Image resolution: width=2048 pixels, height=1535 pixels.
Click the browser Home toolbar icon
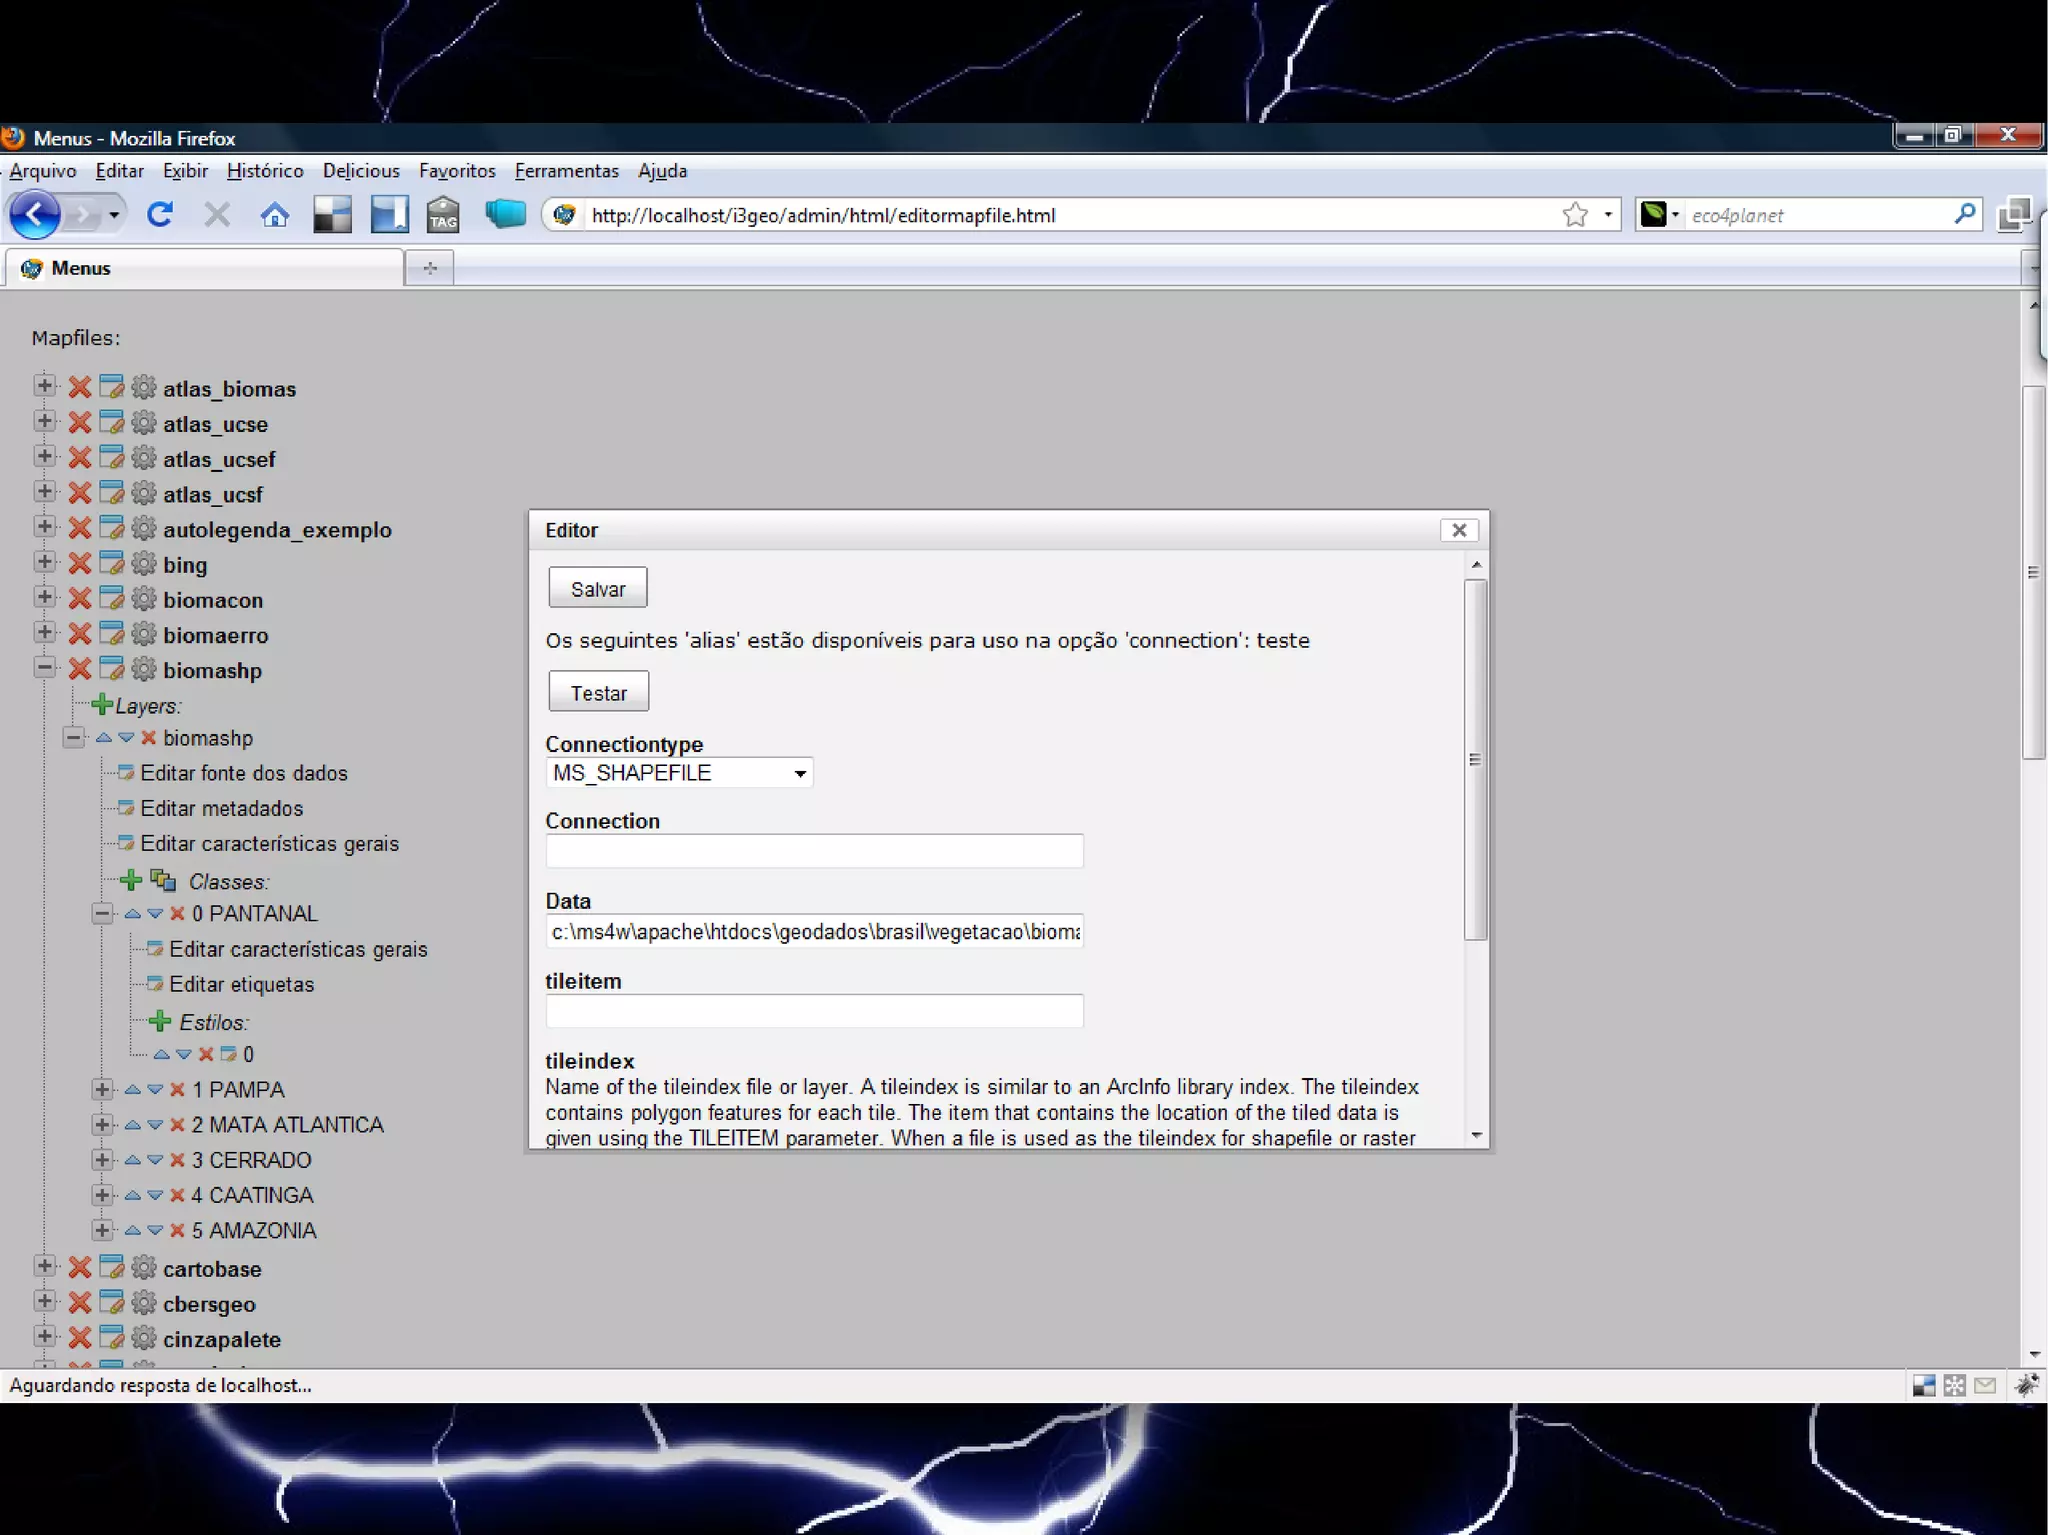[x=275, y=215]
